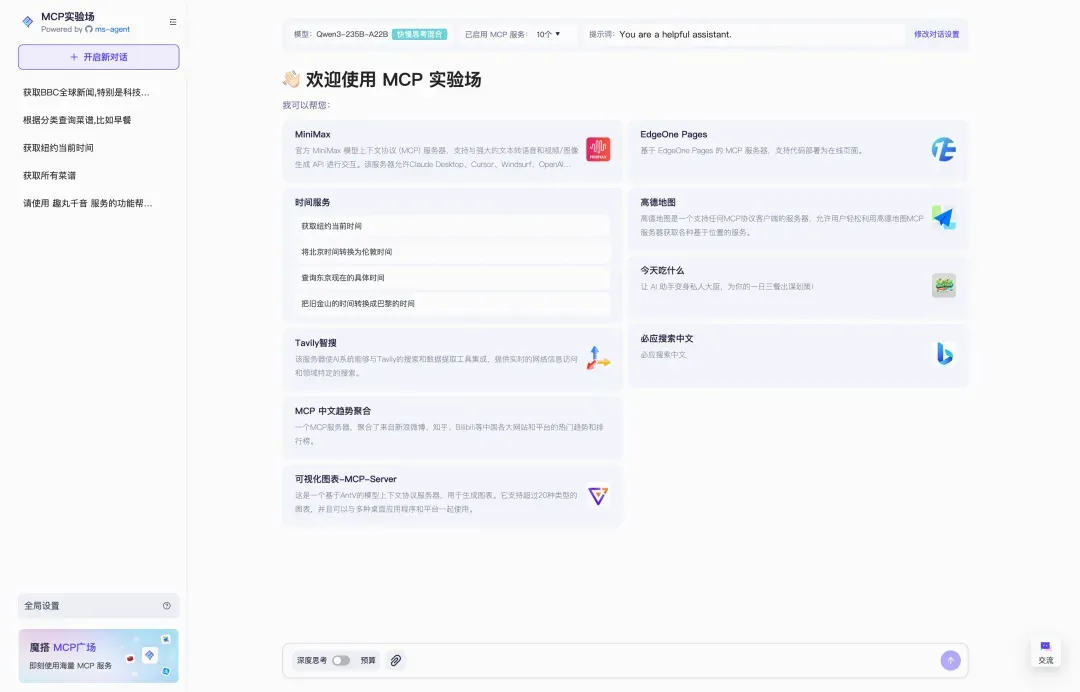Click the MCP实验场 diamond logo icon

coord(28,21)
